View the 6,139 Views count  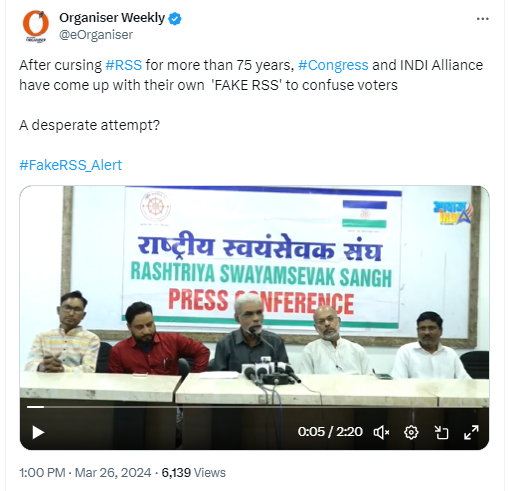(x=193, y=473)
